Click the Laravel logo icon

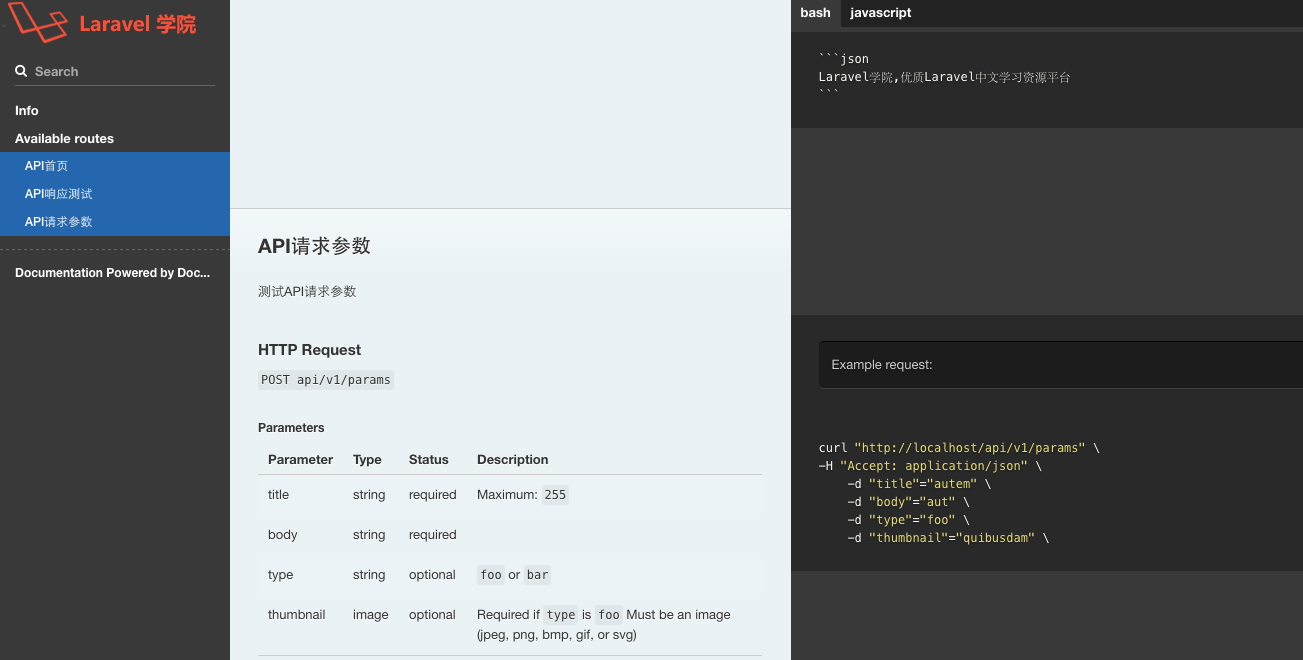coord(38,22)
